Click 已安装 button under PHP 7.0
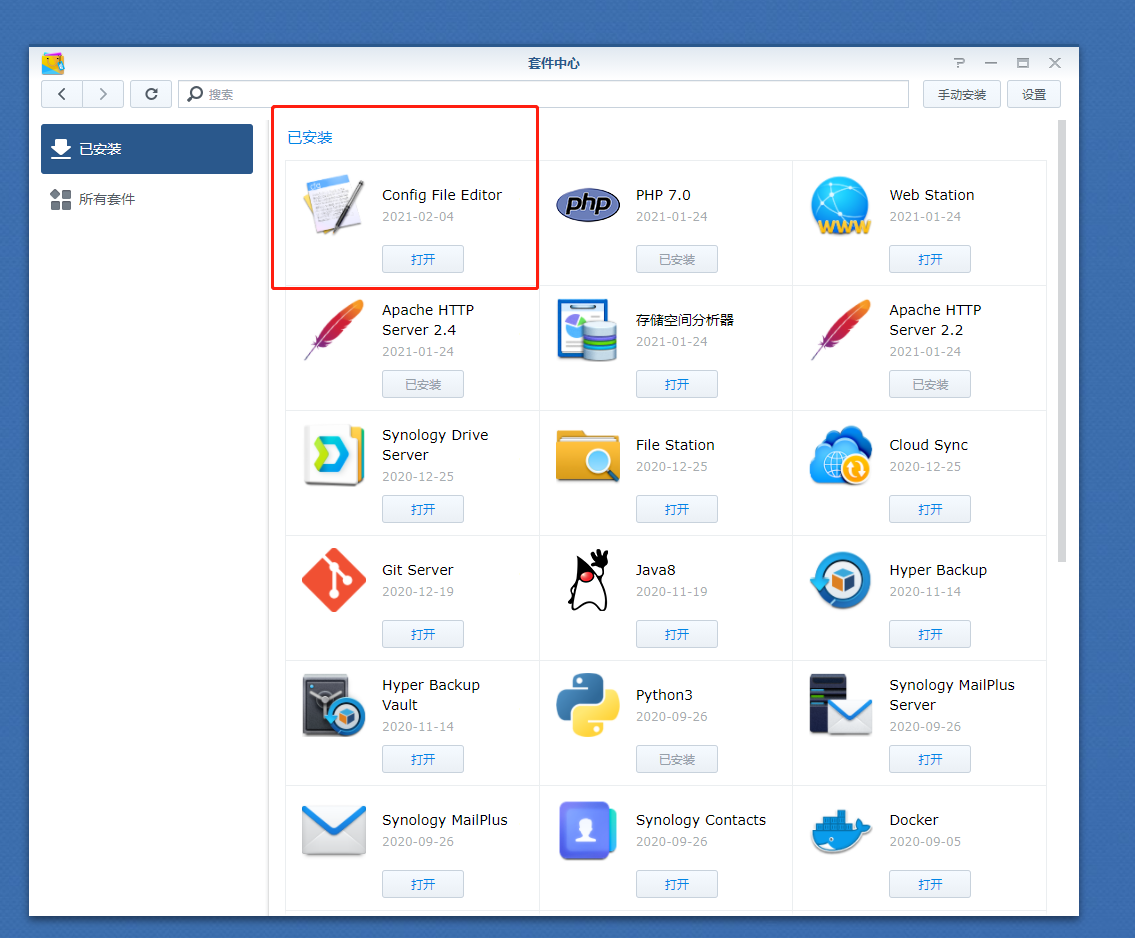 pos(677,259)
